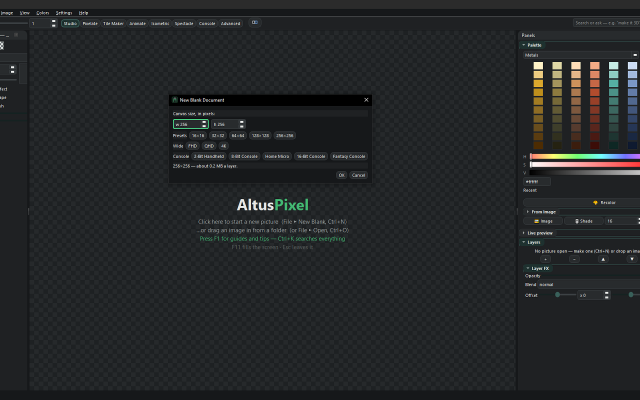Decrease height with the down stepper arrow

(242, 126)
